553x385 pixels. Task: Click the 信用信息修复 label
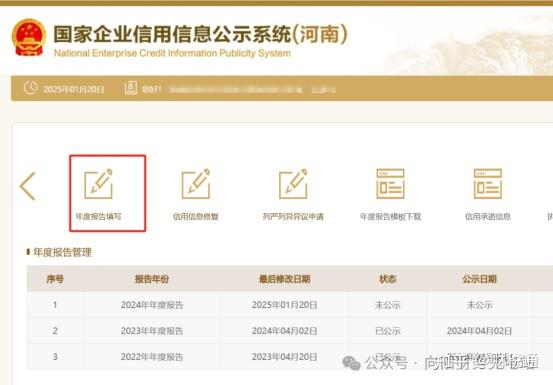(196, 216)
